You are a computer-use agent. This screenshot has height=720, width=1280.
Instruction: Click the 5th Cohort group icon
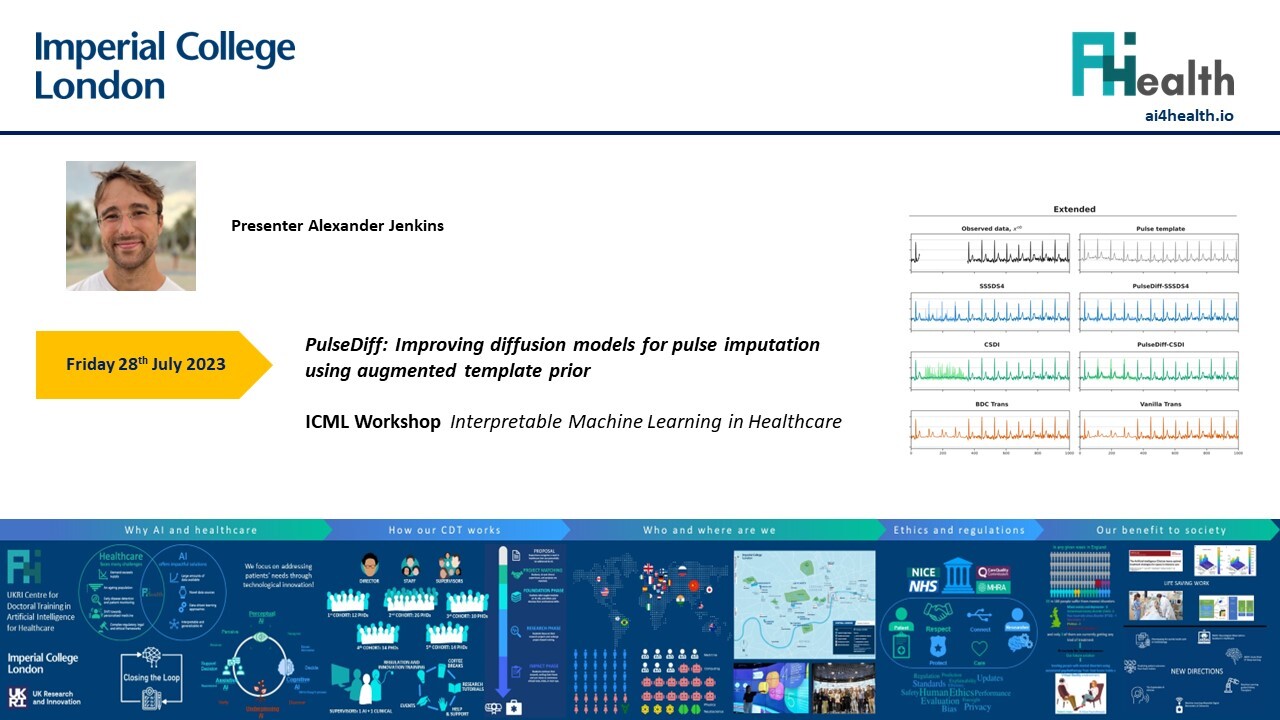tap(447, 633)
